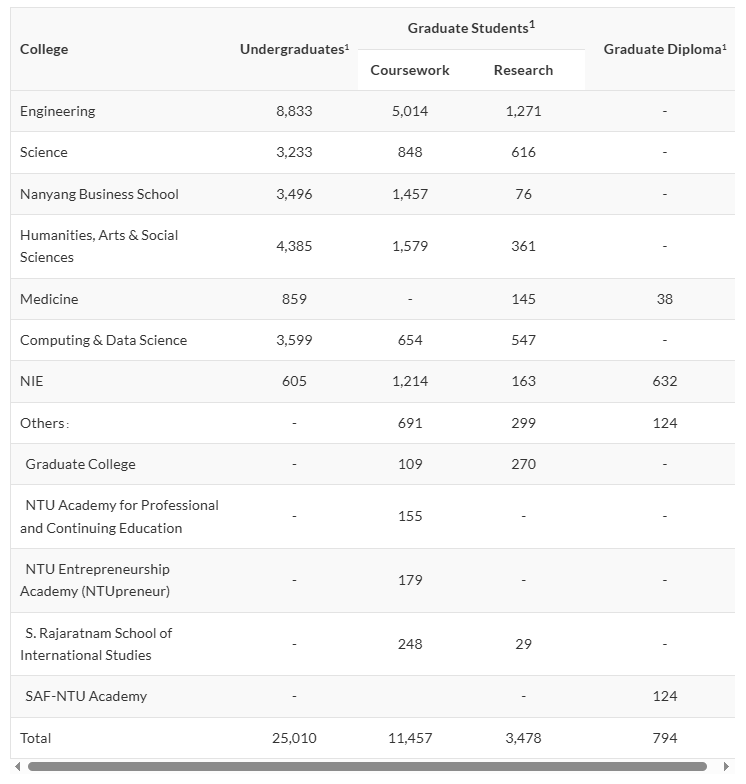Select the Research sub-header

pos(523,70)
